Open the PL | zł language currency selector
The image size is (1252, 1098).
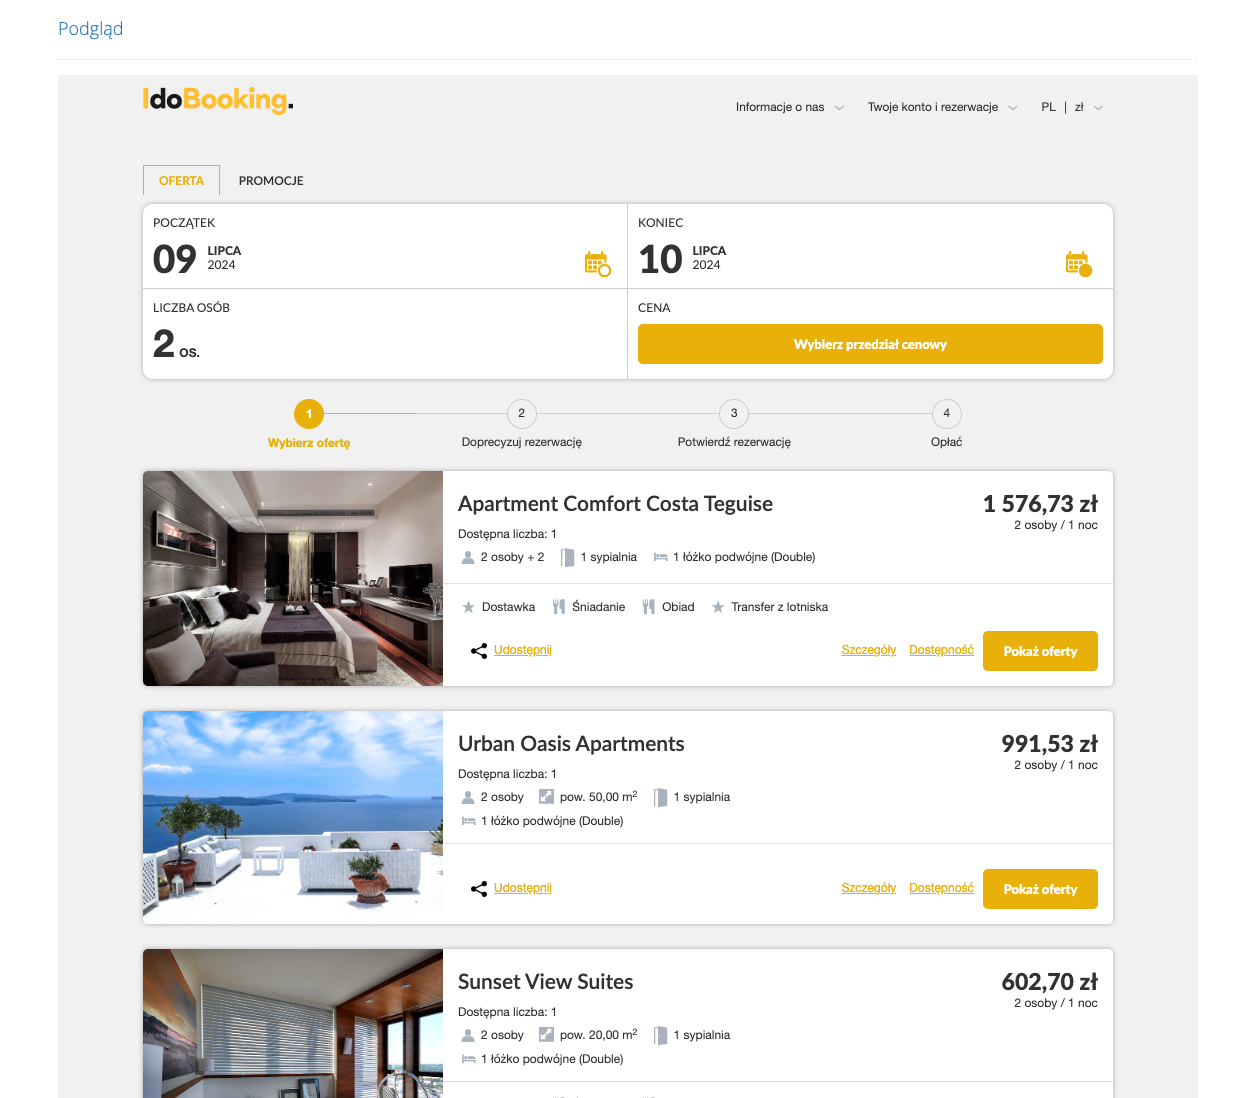point(1072,107)
